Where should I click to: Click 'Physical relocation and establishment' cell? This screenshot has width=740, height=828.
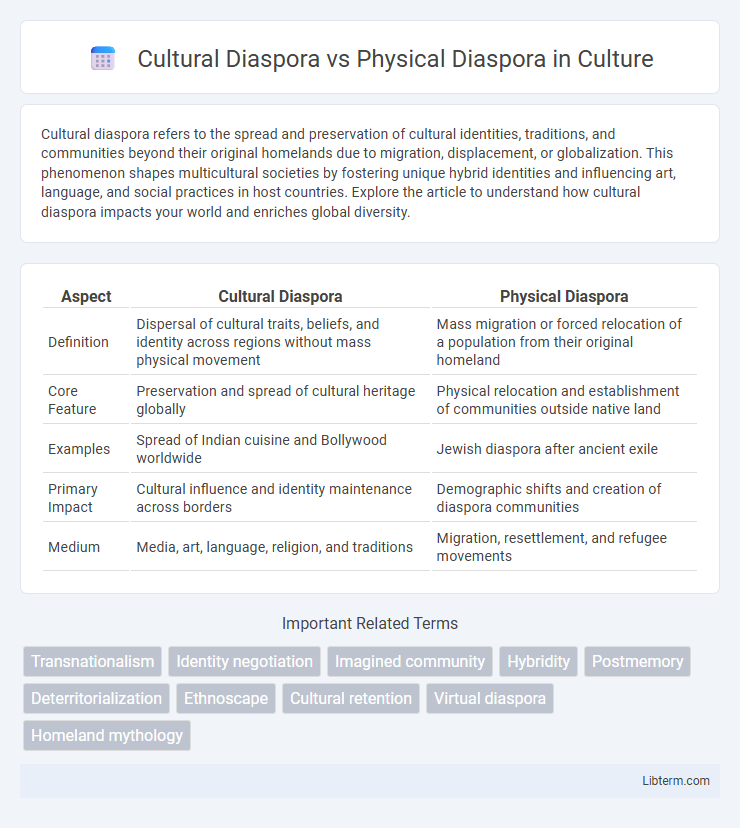coord(564,400)
